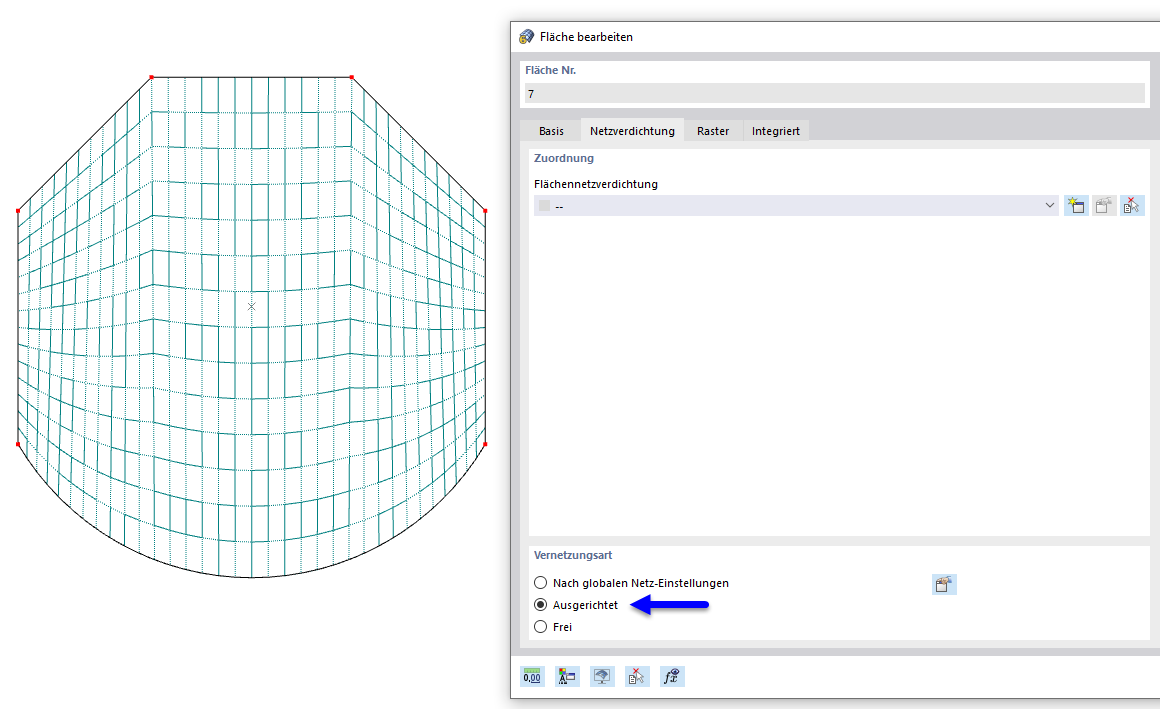Screen dimensions: 1160x709
Task: Open the units and decimal places icon
Action: pos(532,676)
